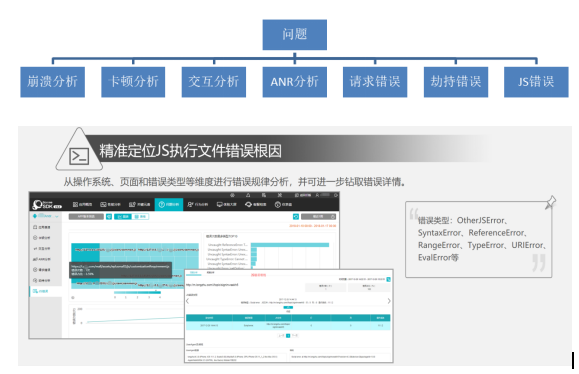
Task: Click the longest Uncaught ReferenceError bar
Action: [290, 245]
